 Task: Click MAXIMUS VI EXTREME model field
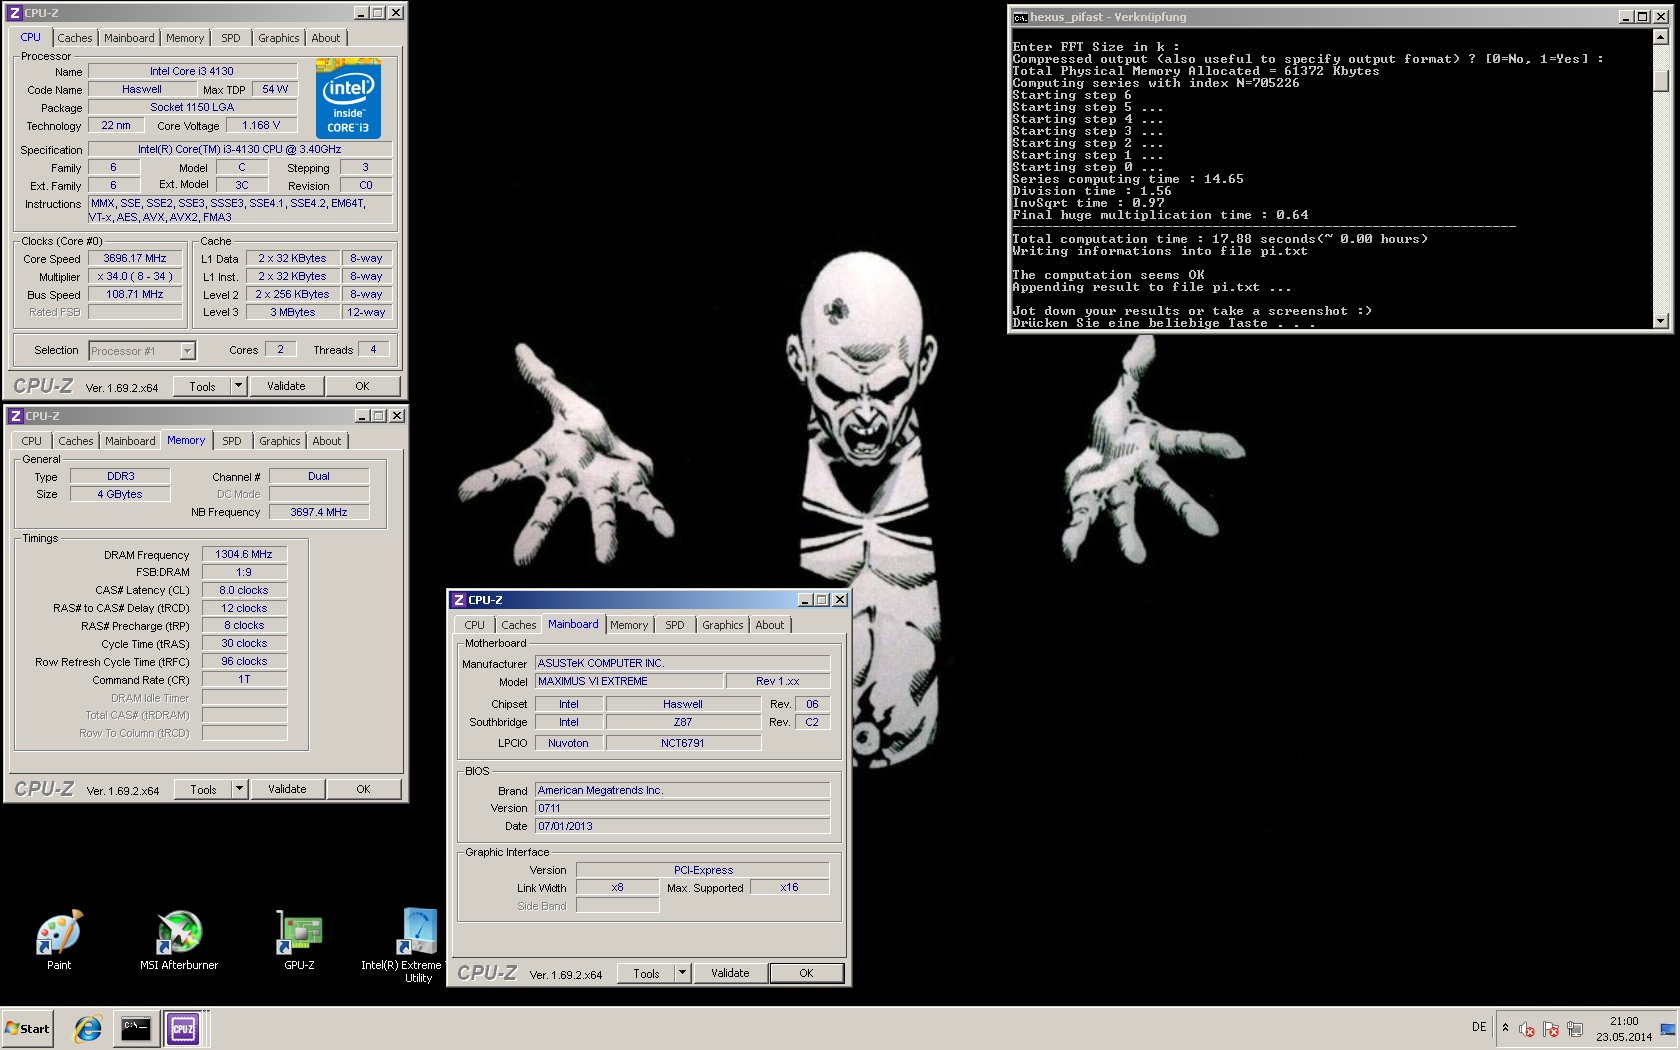(629, 681)
